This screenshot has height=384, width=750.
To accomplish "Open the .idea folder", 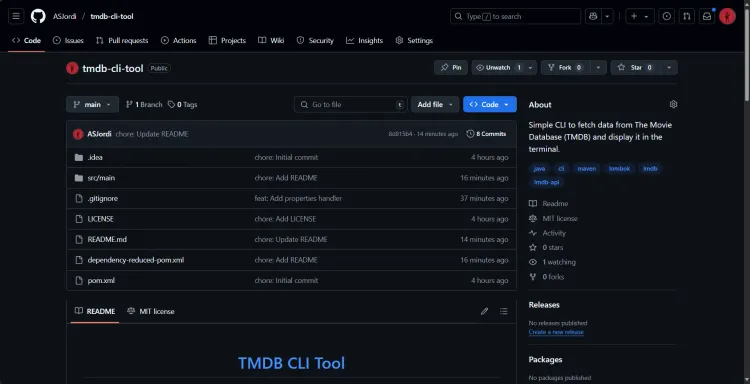I will pyautogui.click(x=95, y=157).
